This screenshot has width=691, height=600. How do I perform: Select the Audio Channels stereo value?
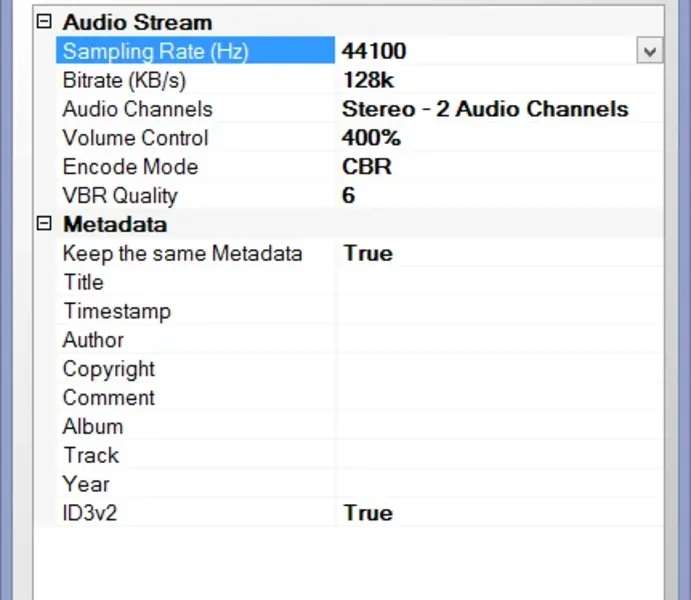point(485,109)
